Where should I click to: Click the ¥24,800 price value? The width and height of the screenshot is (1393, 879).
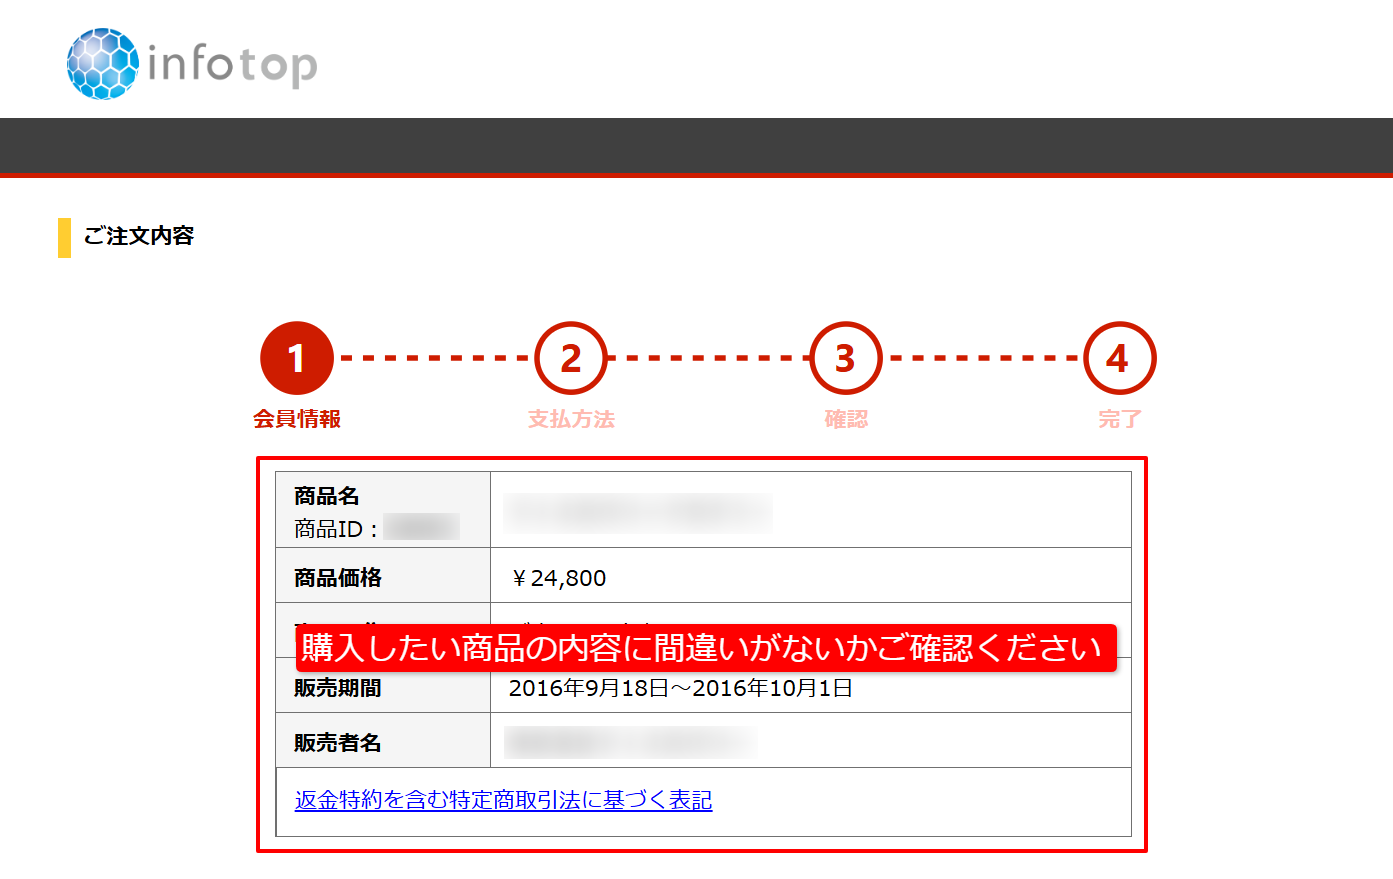(558, 578)
